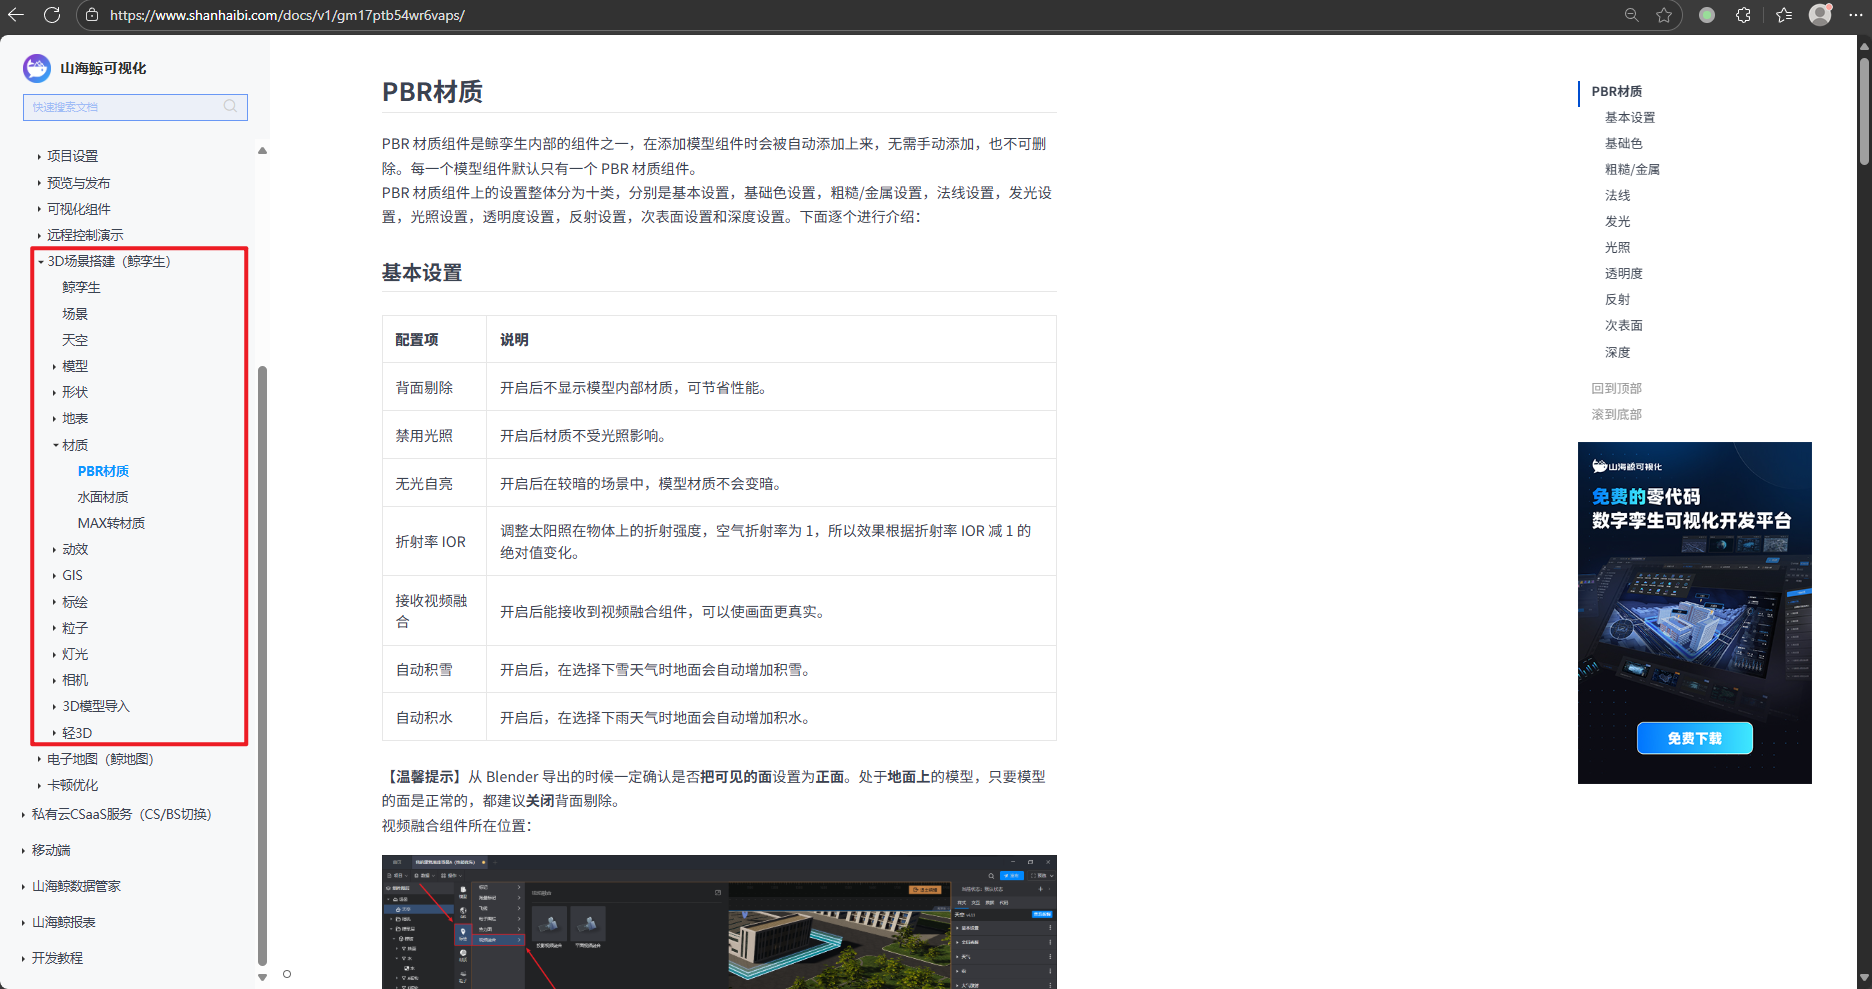Select the PBR材质 sidebar item
This screenshot has width=1872, height=989.
(103, 471)
